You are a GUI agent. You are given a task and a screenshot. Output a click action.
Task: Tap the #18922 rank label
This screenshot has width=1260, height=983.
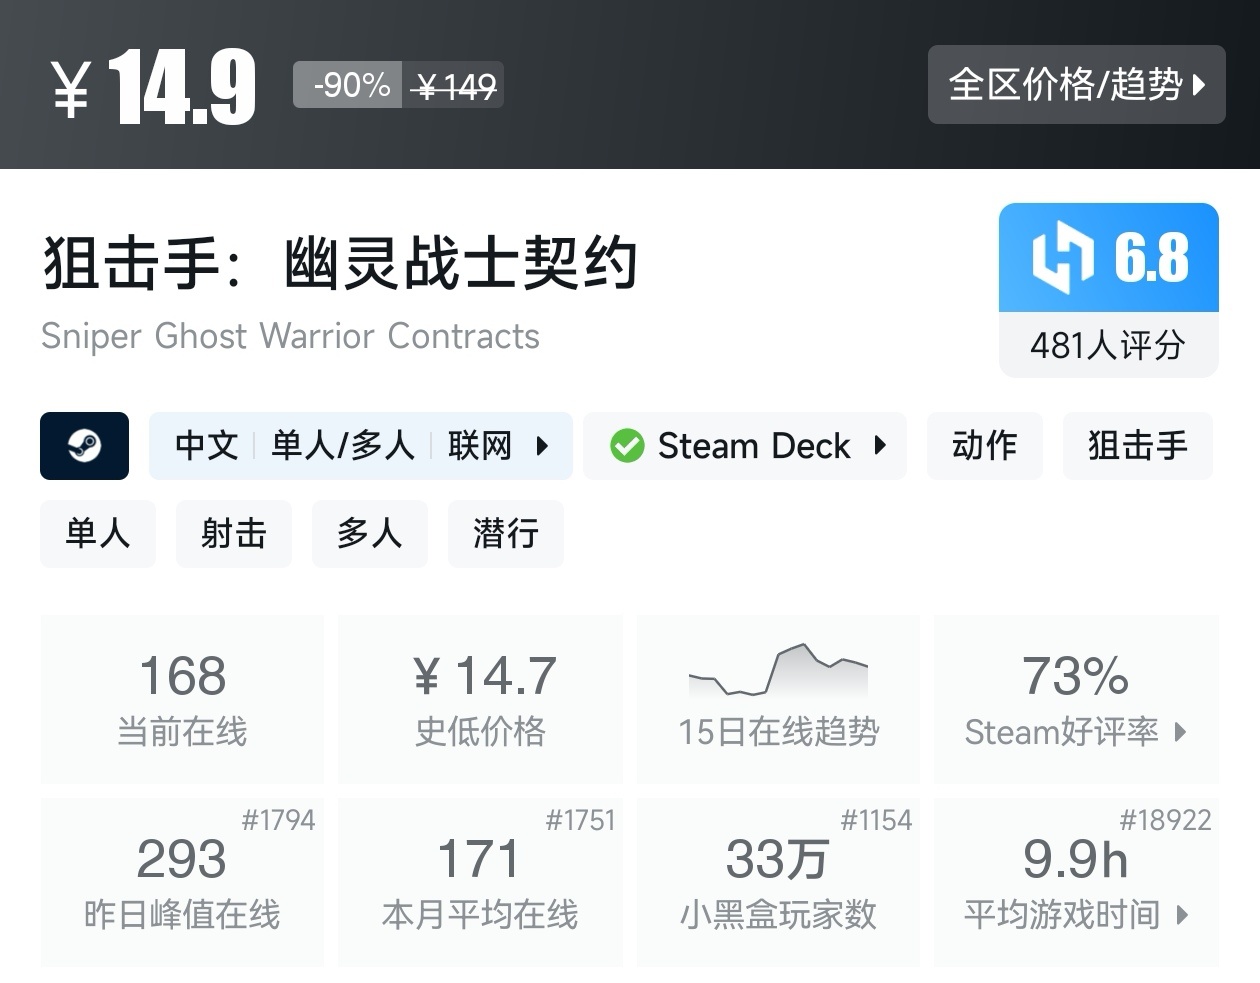1165,820
